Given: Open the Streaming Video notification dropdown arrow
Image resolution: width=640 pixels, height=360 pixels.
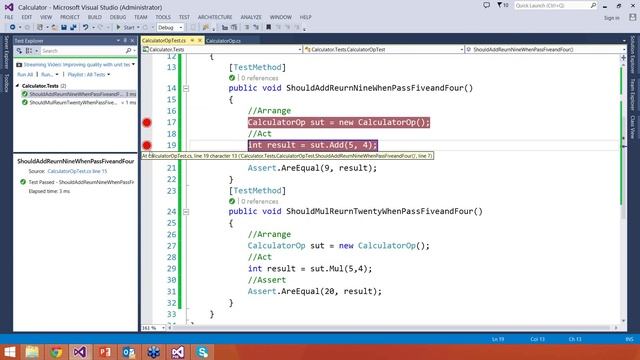Looking at the screenshot, I should click(x=133, y=64).
